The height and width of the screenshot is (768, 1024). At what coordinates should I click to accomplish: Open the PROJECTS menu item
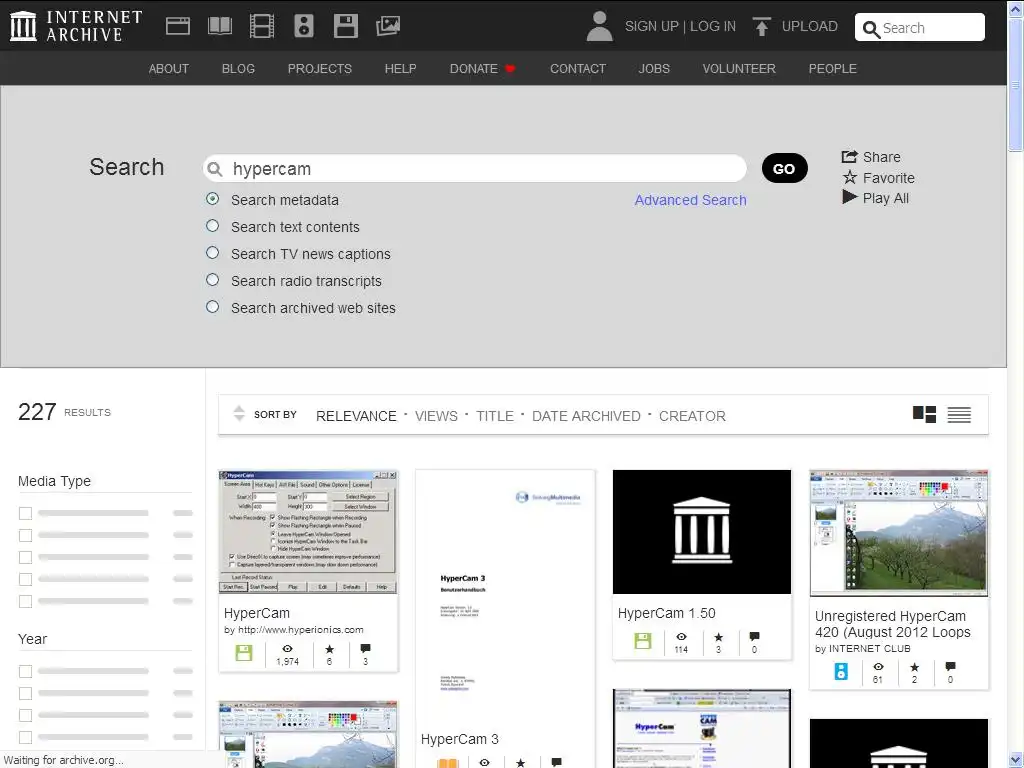coord(319,69)
